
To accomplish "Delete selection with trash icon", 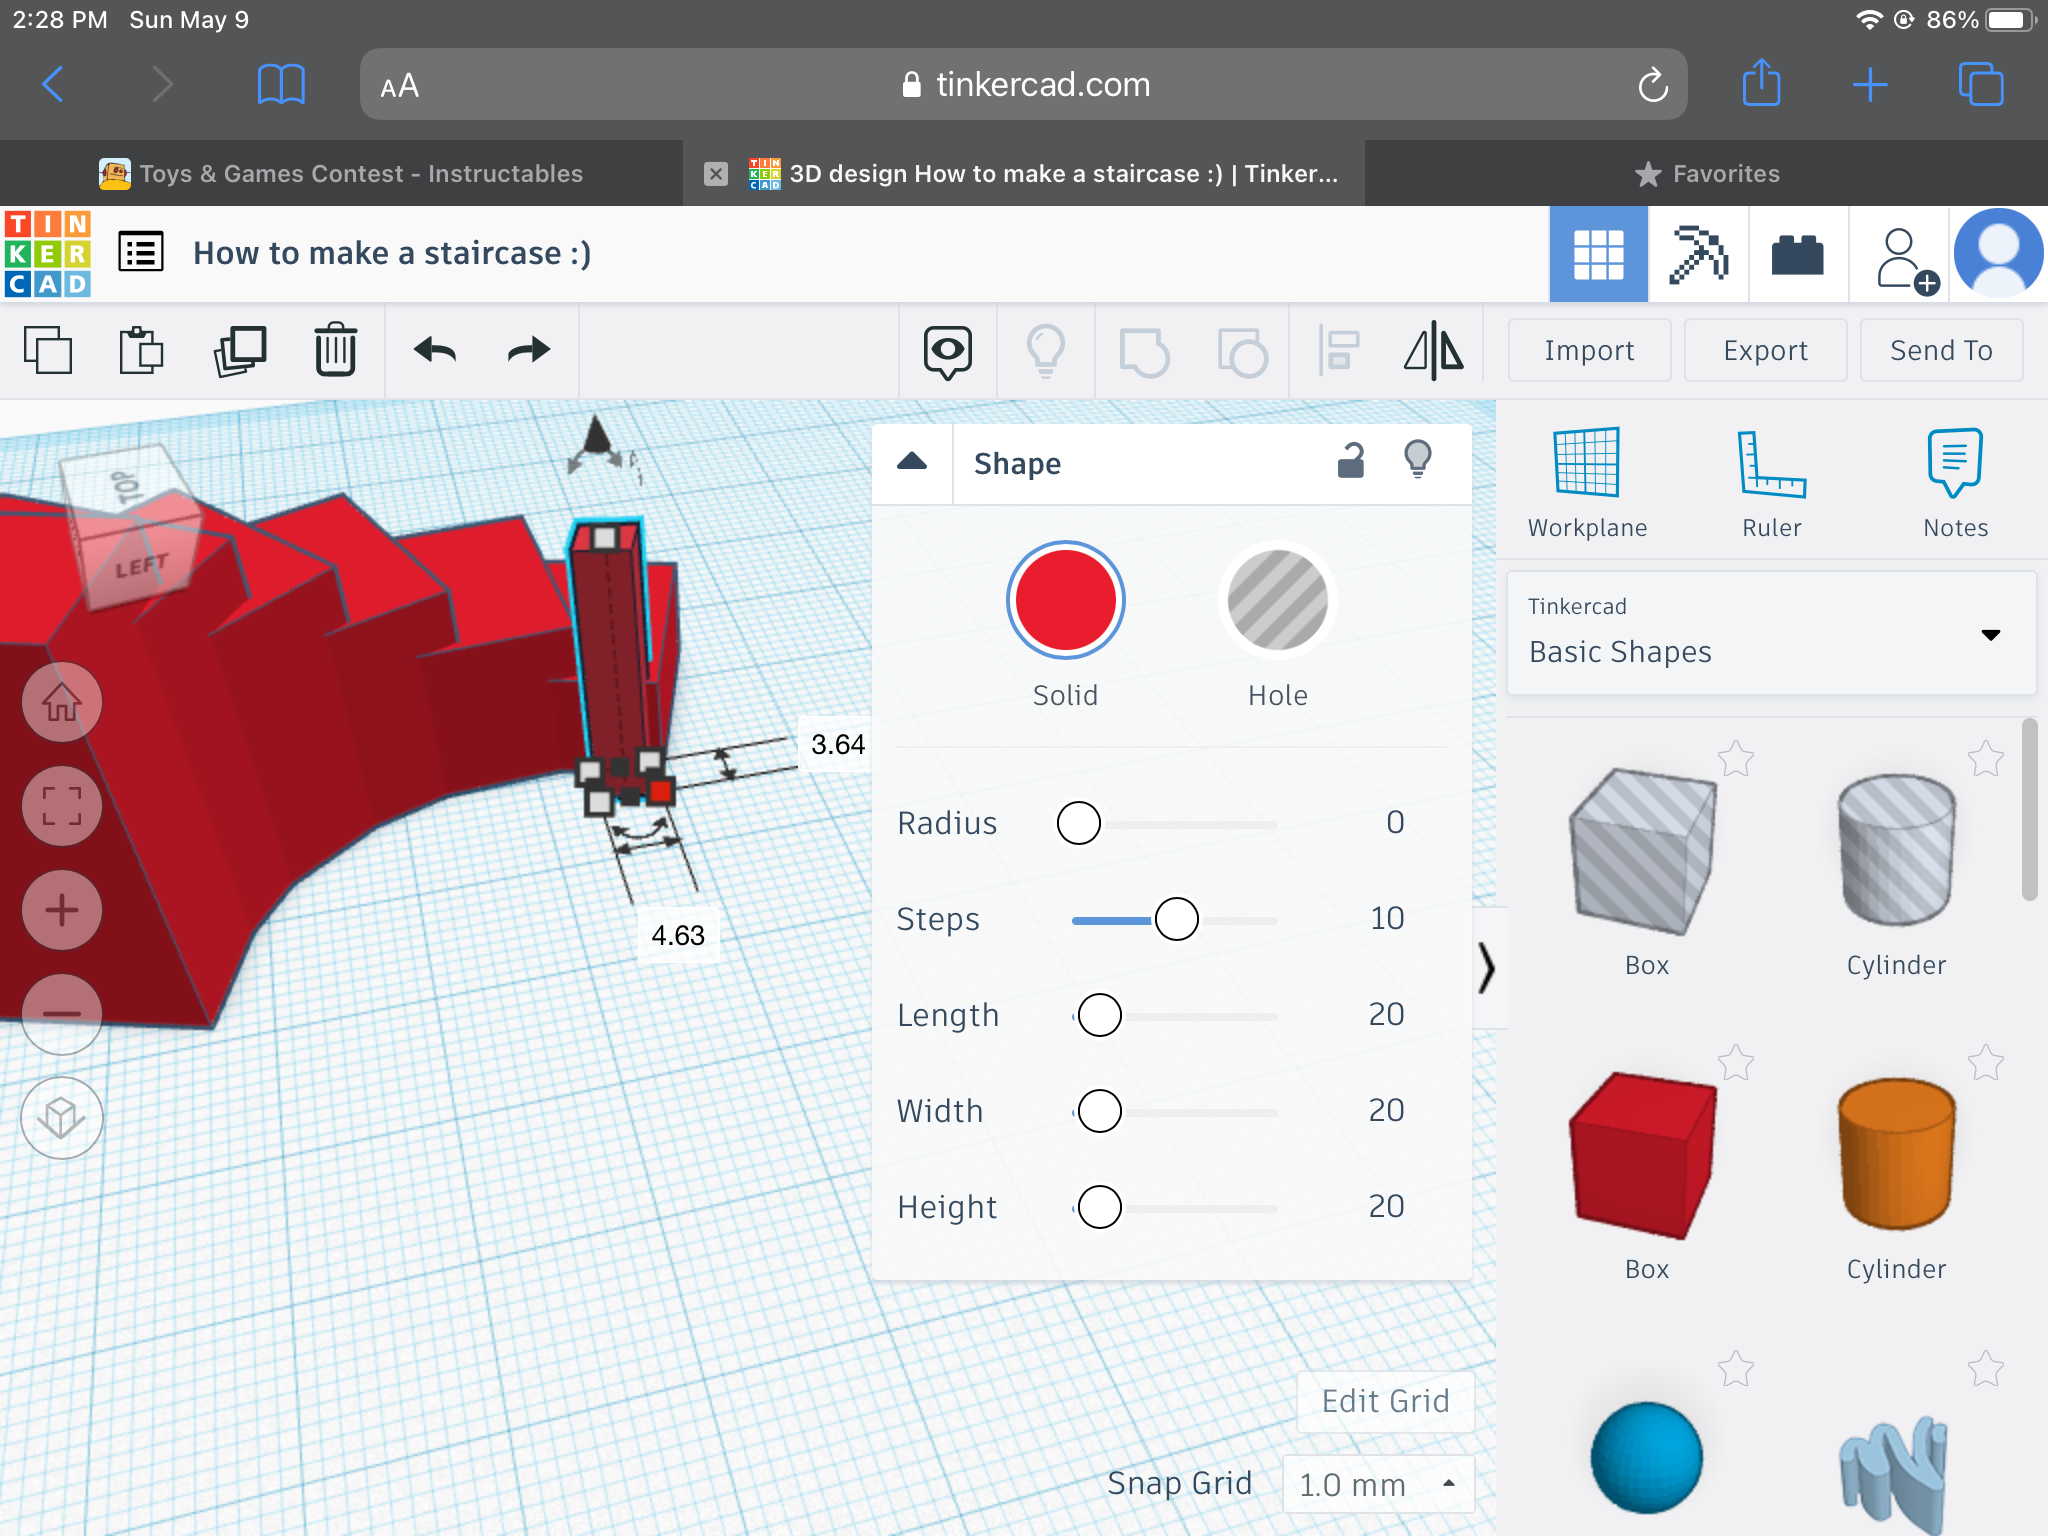I will 336,350.
